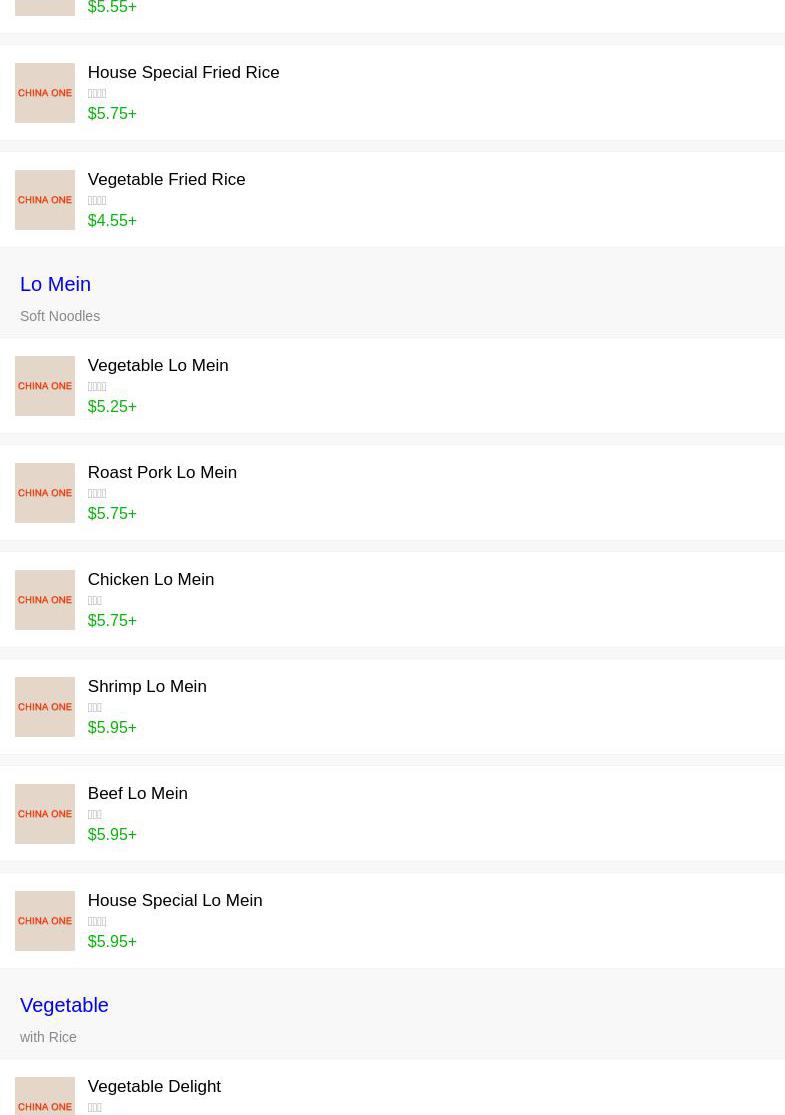Click Shrimp Lo Mein item name
785x1115 pixels.
pos(147,687)
